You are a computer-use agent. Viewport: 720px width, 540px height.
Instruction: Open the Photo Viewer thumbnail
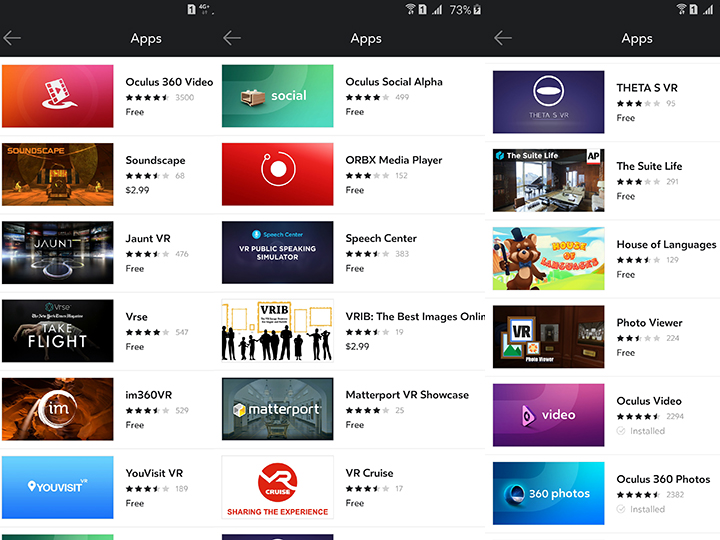(x=548, y=337)
